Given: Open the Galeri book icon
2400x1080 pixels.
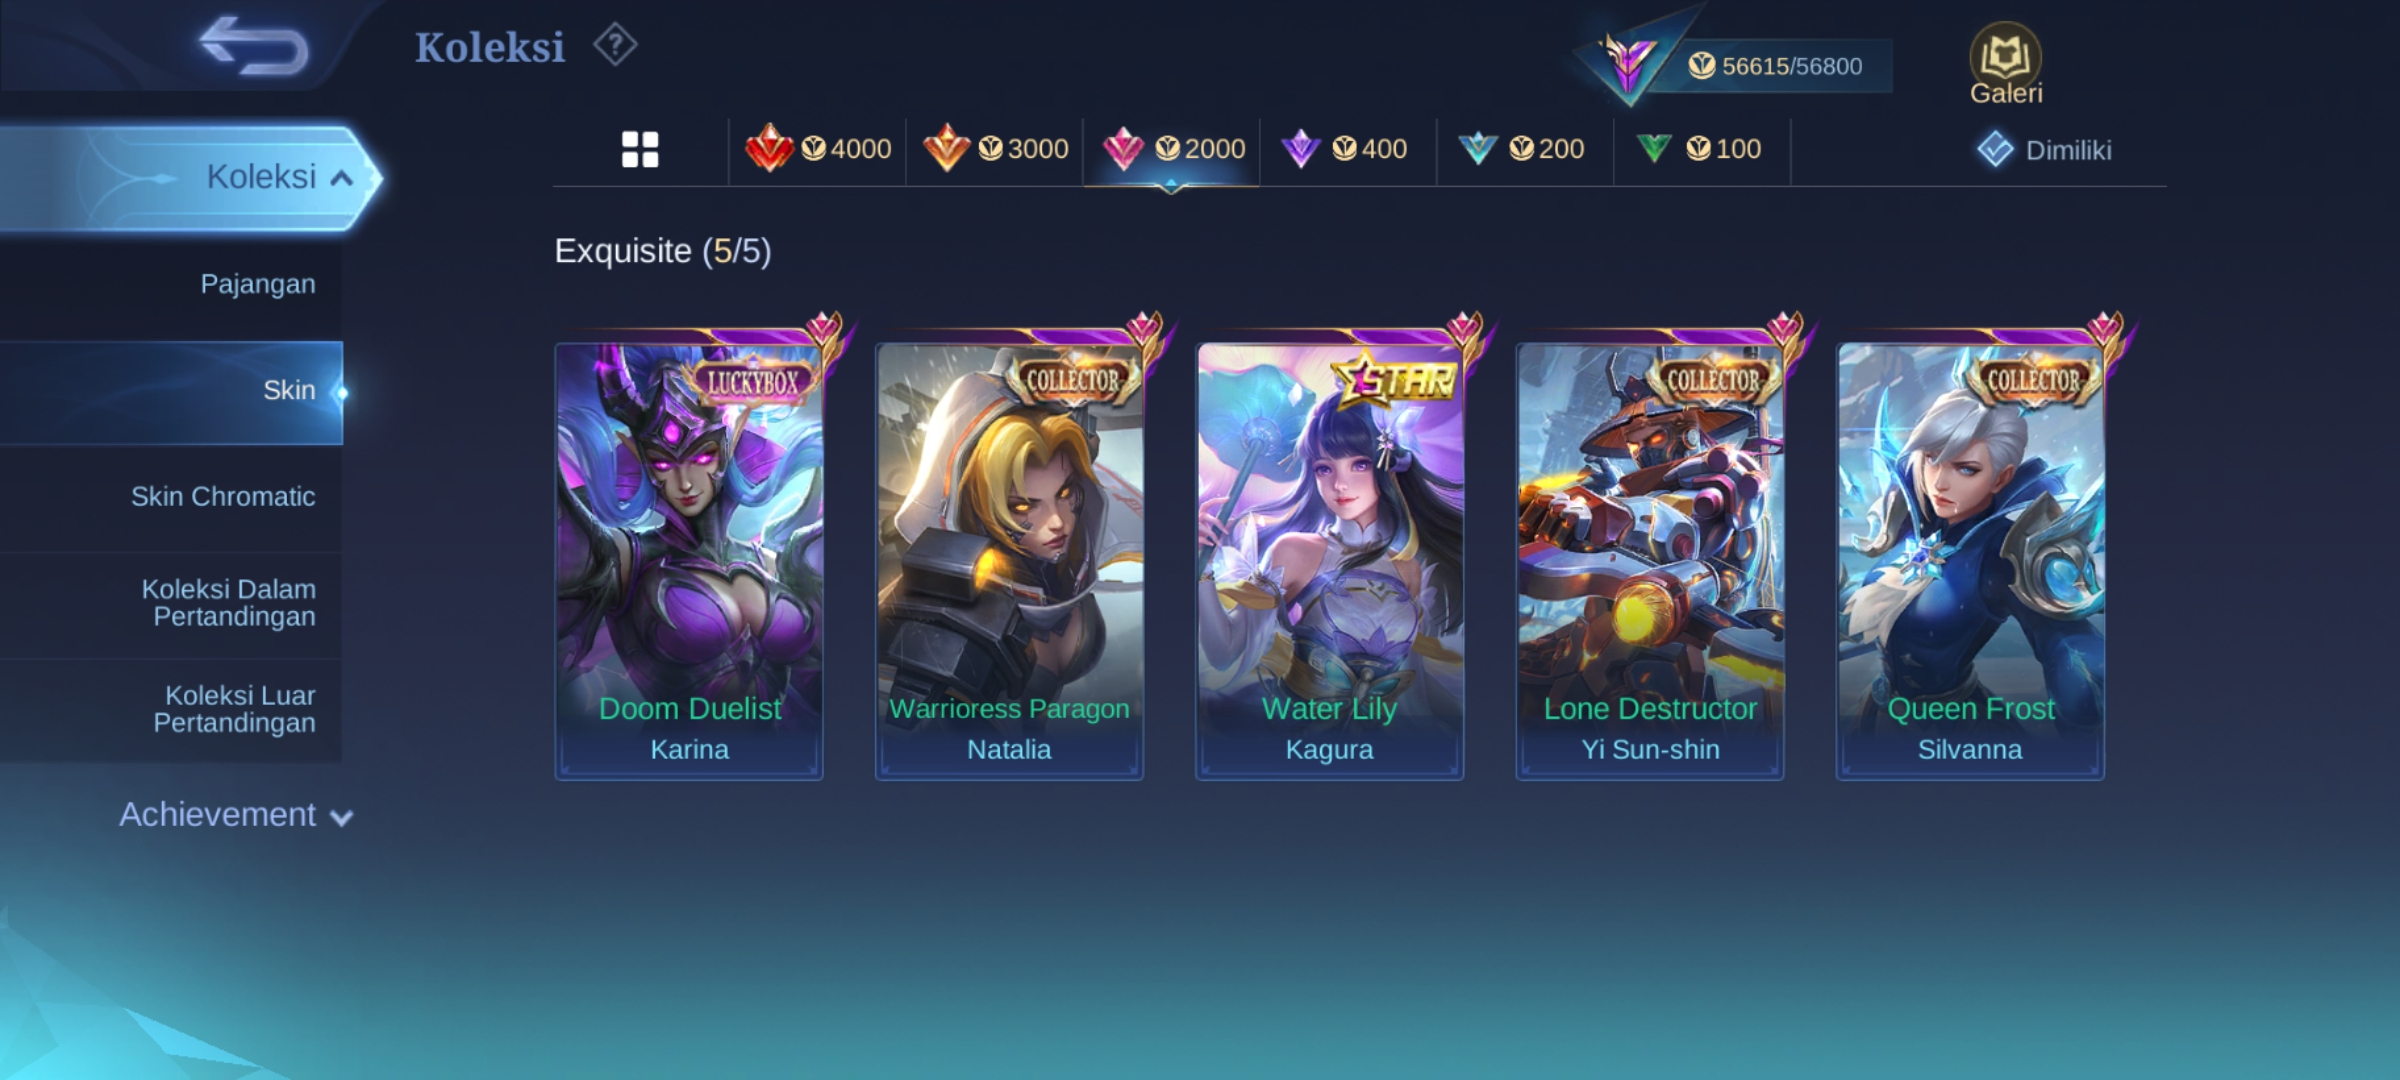Looking at the screenshot, I should 2006,64.
